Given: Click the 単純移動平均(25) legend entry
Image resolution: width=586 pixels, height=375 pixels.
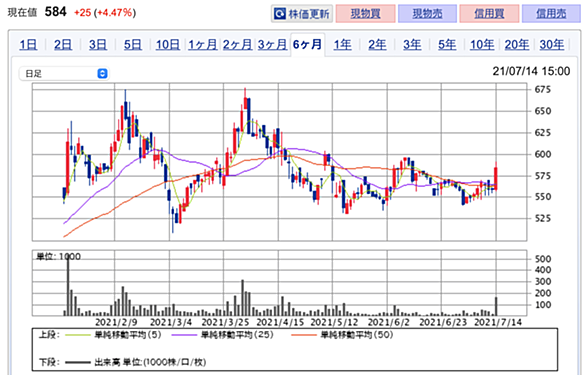Looking at the screenshot, I should click(237, 335).
